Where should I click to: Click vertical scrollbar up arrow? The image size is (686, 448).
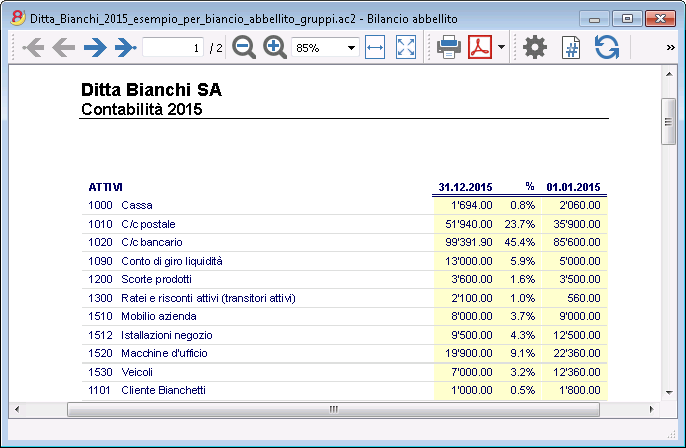pyautogui.click(x=669, y=74)
